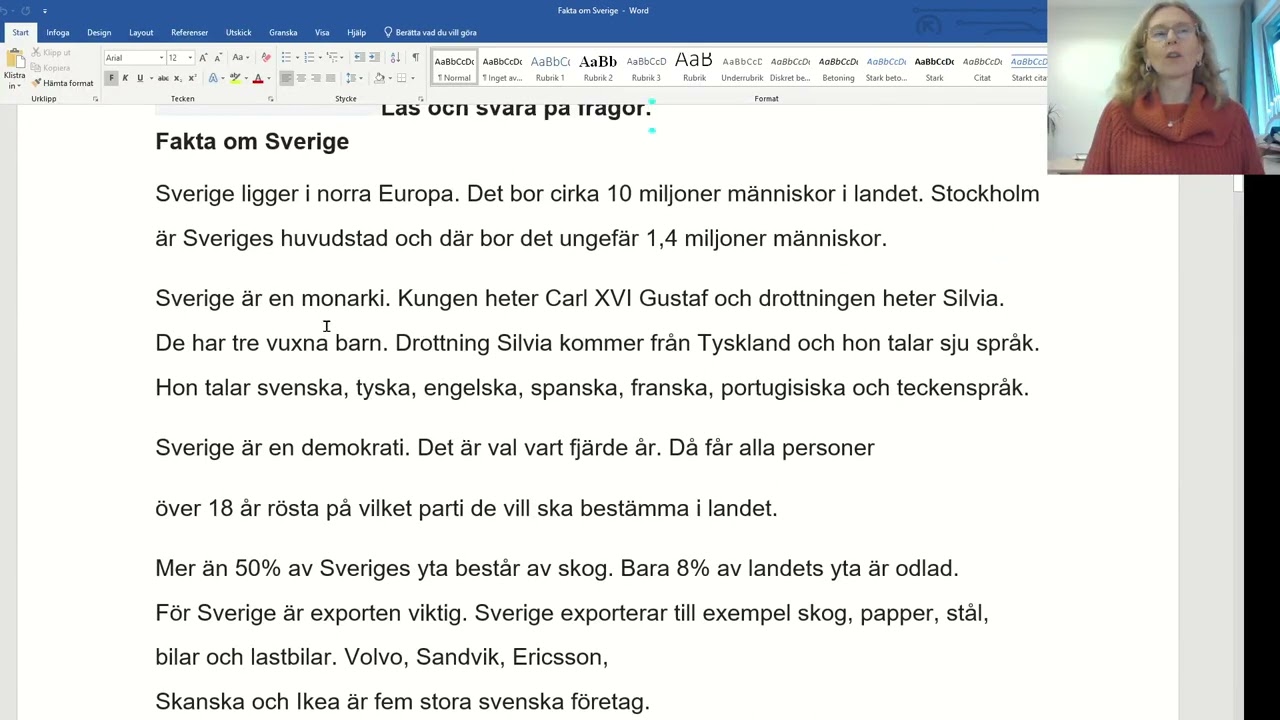Image resolution: width=1280 pixels, height=720 pixels.
Task: Select the Hämta format painter brush
Action: click(36, 83)
